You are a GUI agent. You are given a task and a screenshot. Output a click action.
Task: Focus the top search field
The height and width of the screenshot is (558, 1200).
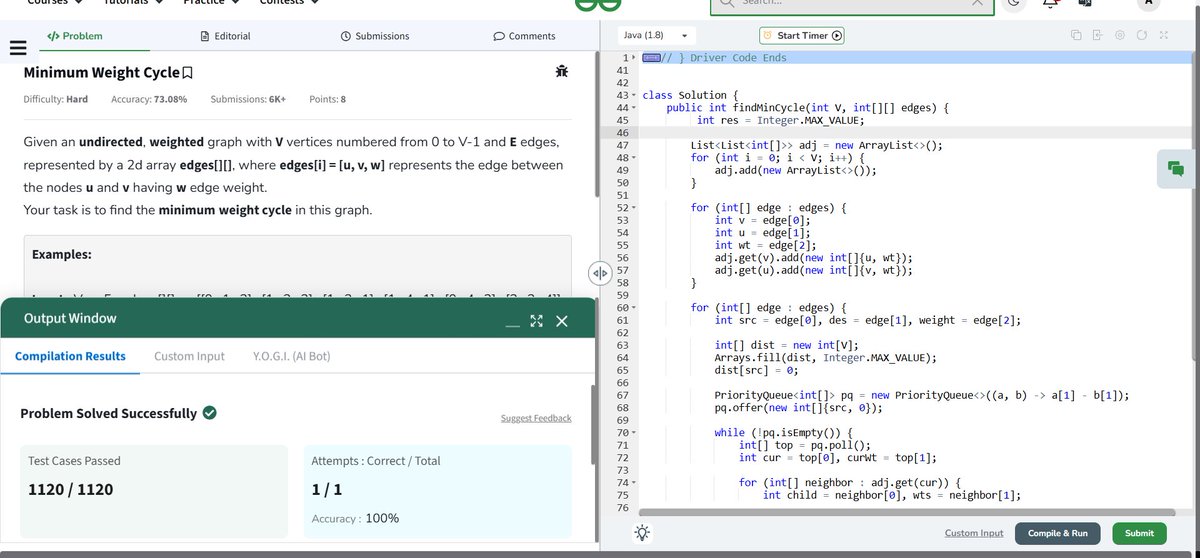(850, 4)
